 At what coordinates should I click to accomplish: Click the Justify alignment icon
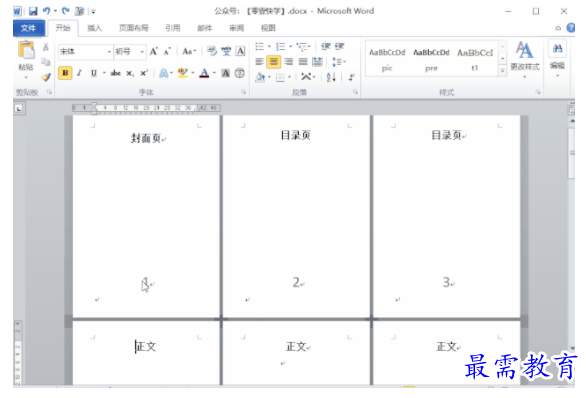303,61
